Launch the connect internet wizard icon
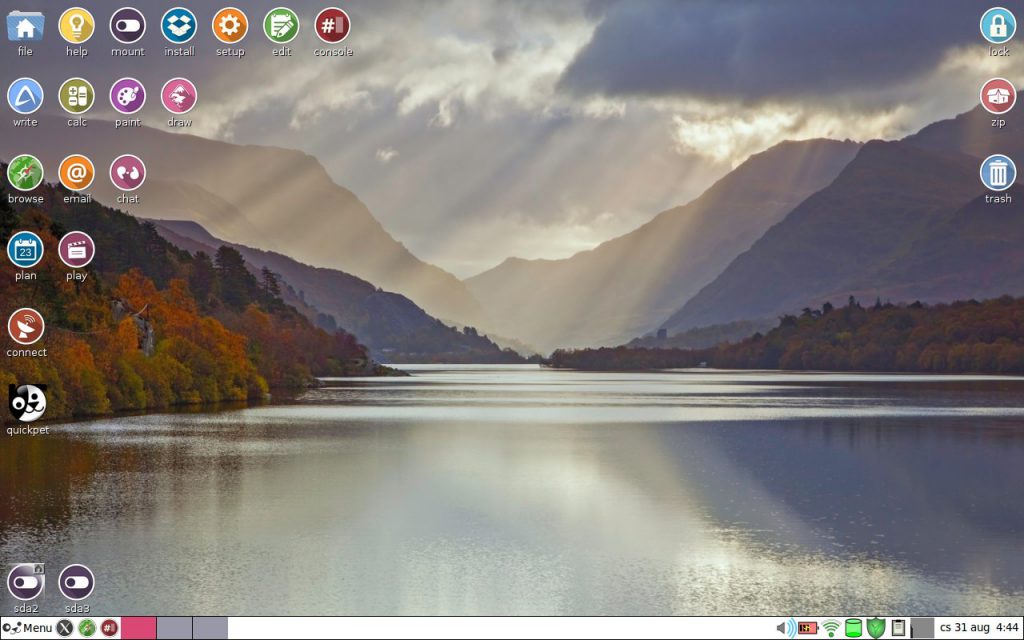The width and height of the screenshot is (1024, 640). 26,326
